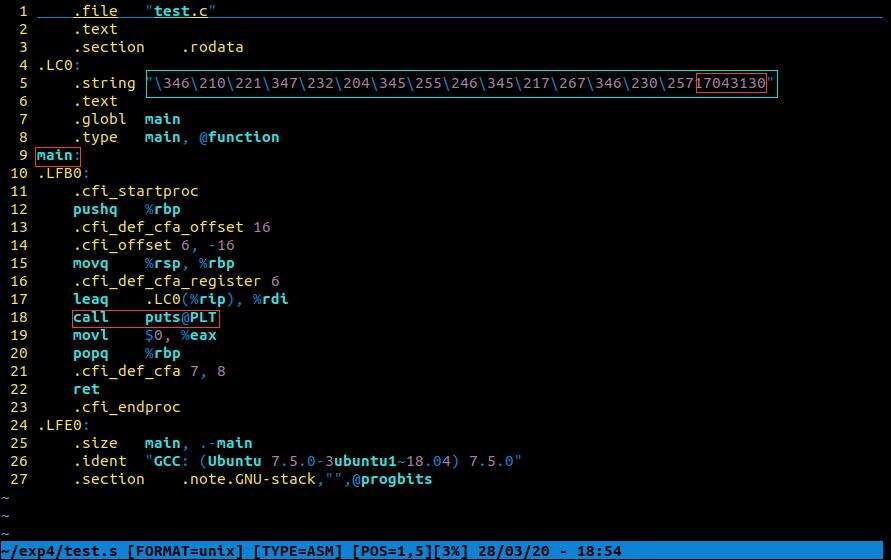Click the leaq instruction on line 17
Screen dimensions: 891x560
(90, 300)
